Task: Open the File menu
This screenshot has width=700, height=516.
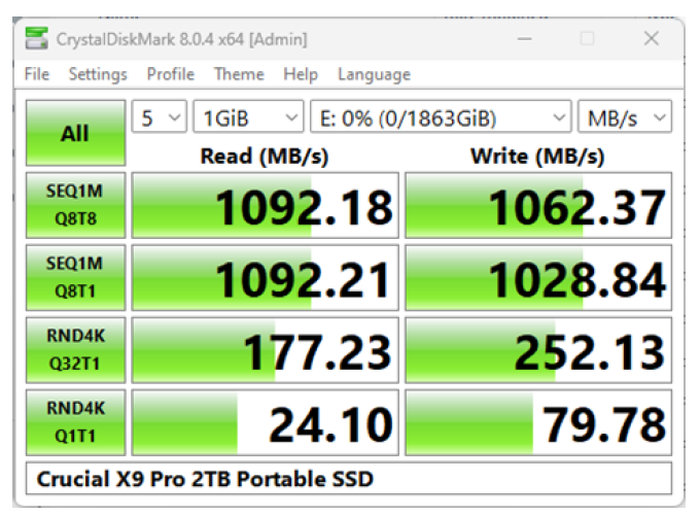Action: coord(36,75)
